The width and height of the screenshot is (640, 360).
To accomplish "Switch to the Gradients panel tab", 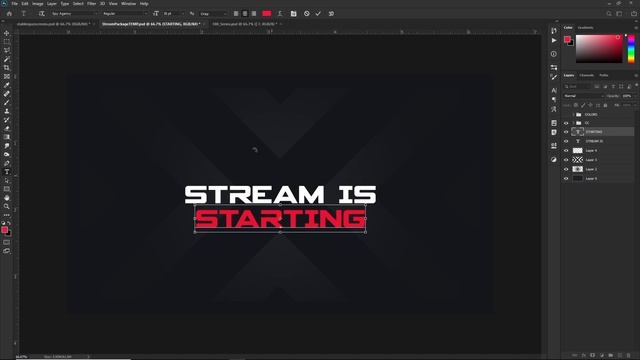I will (585, 28).
